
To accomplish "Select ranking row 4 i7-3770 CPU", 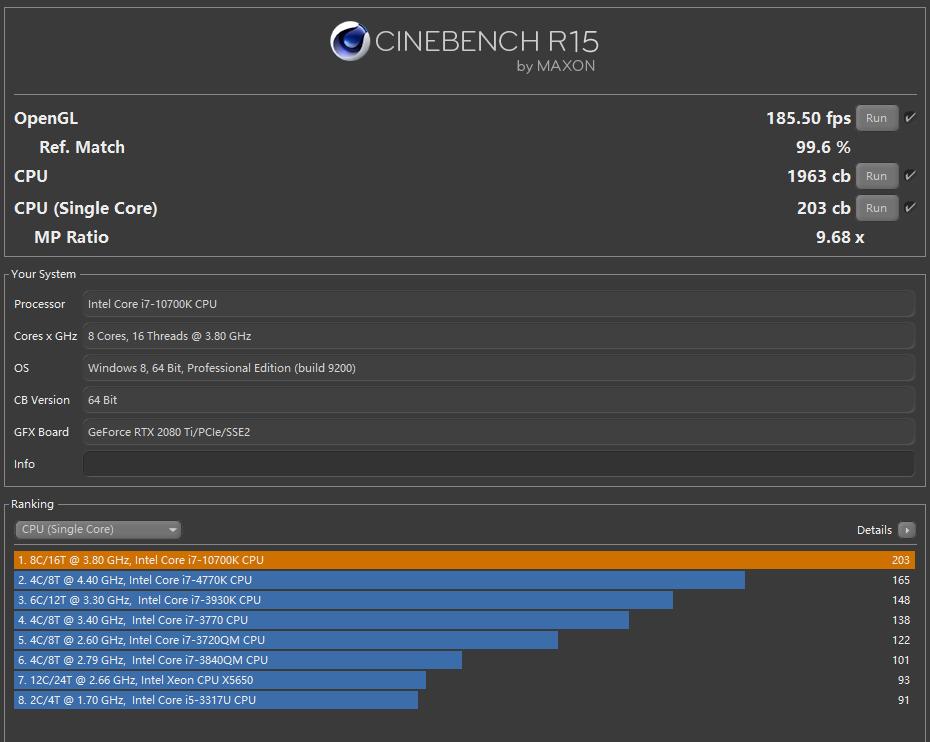I will pos(464,620).
